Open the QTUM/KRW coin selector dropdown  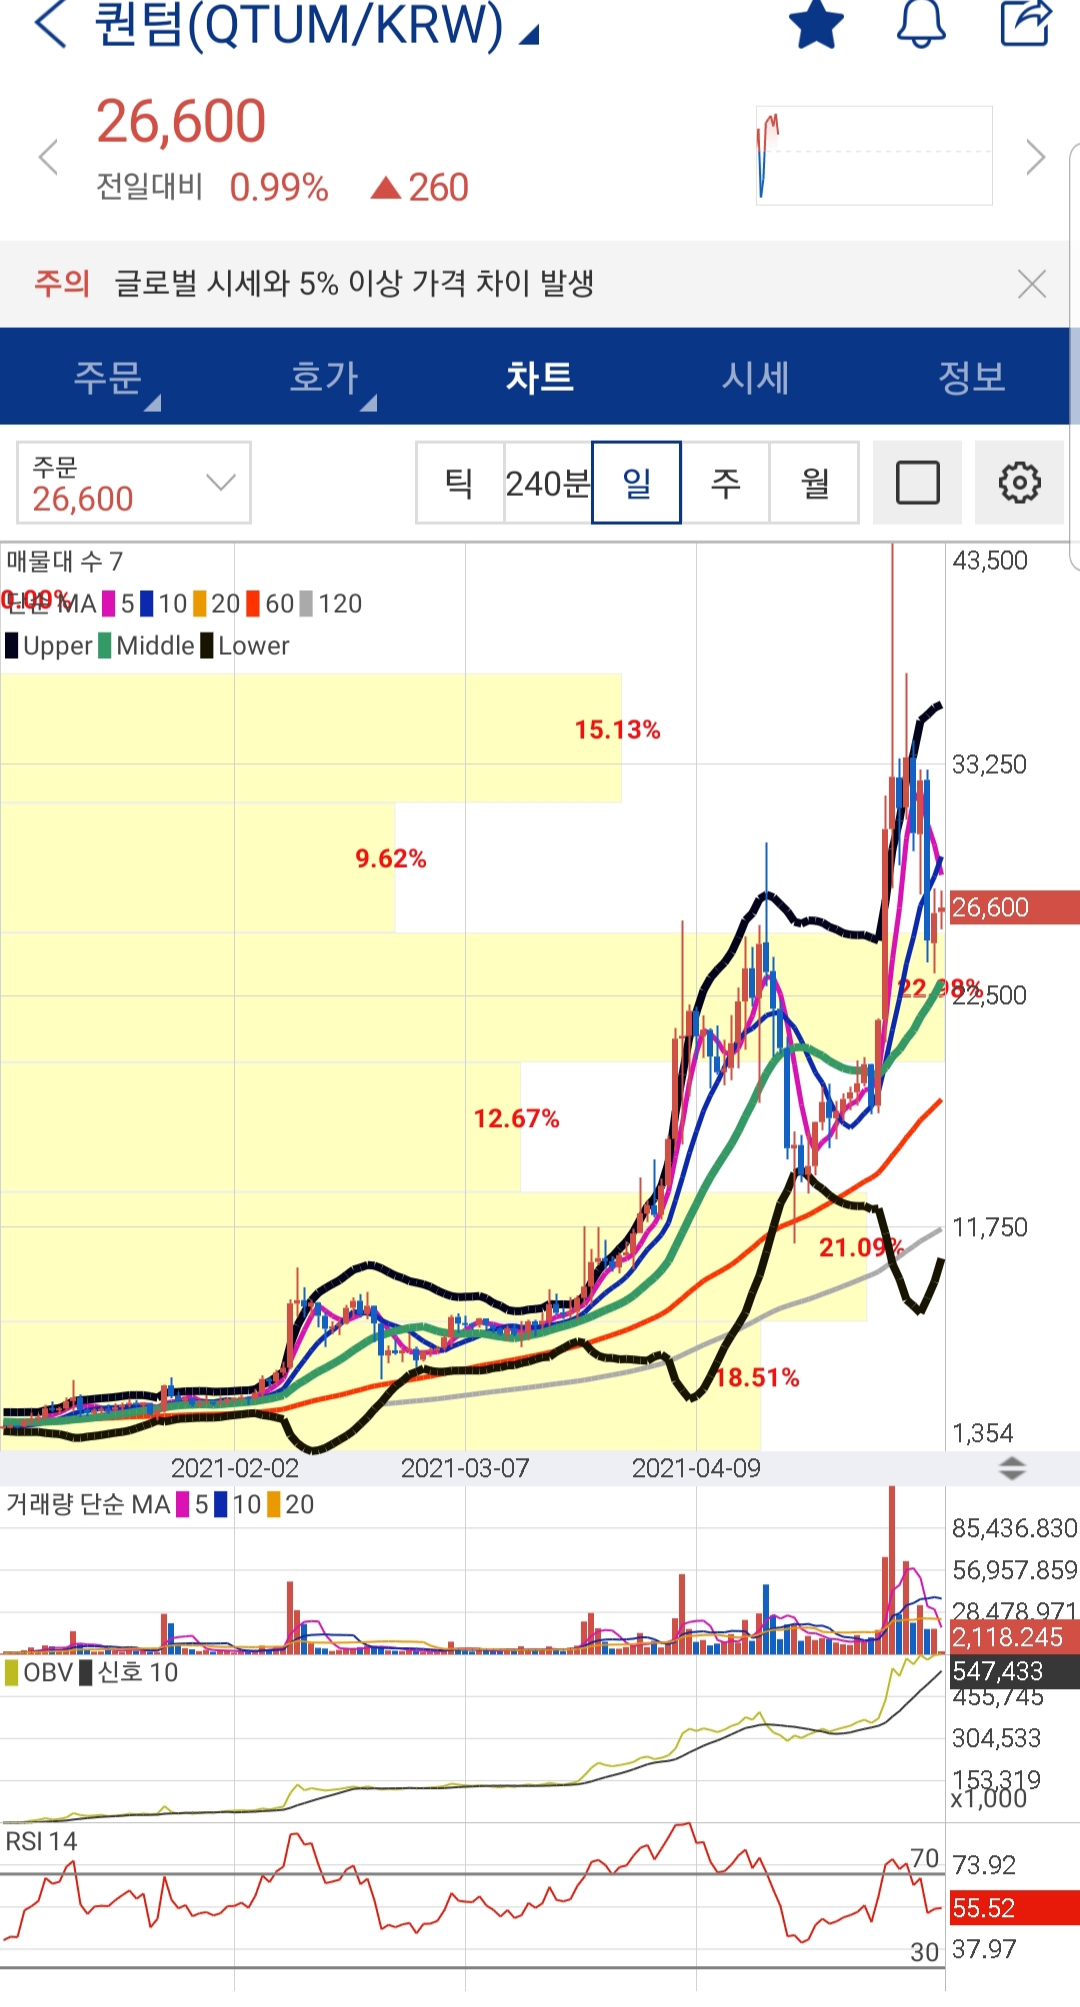[x=316, y=25]
